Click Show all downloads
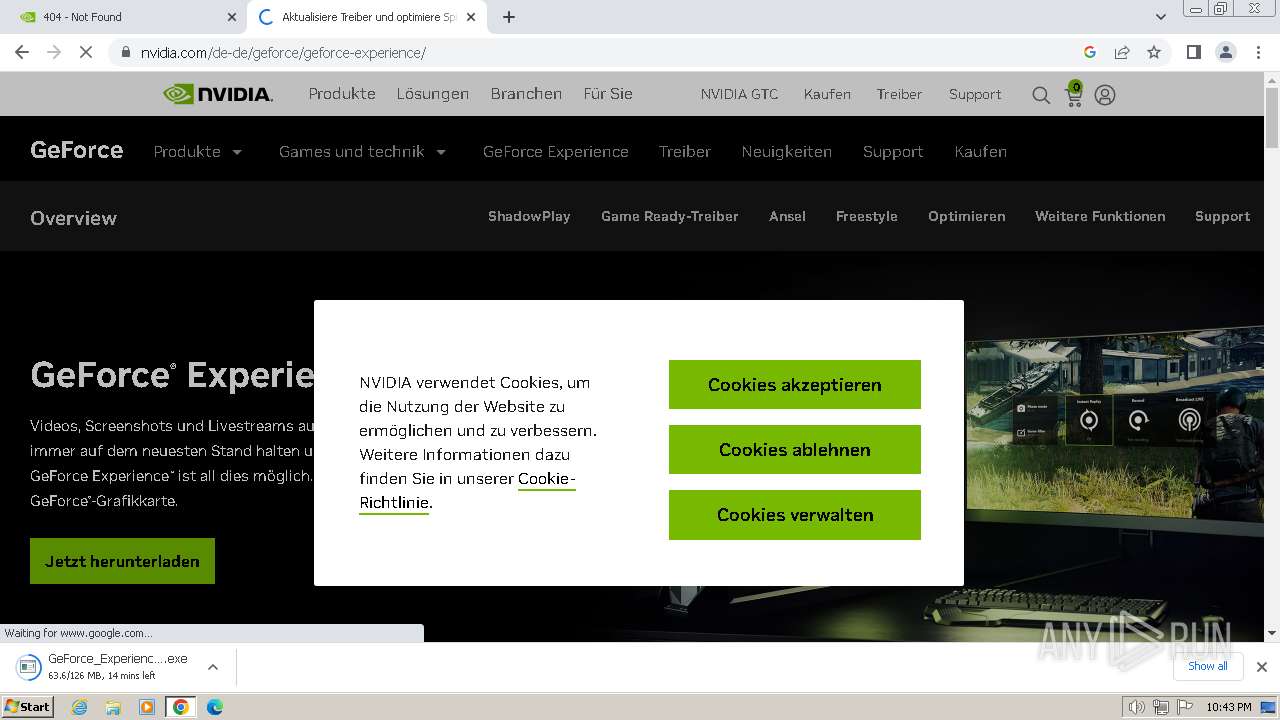This screenshot has width=1280, height=720. tap(1208, 666)
